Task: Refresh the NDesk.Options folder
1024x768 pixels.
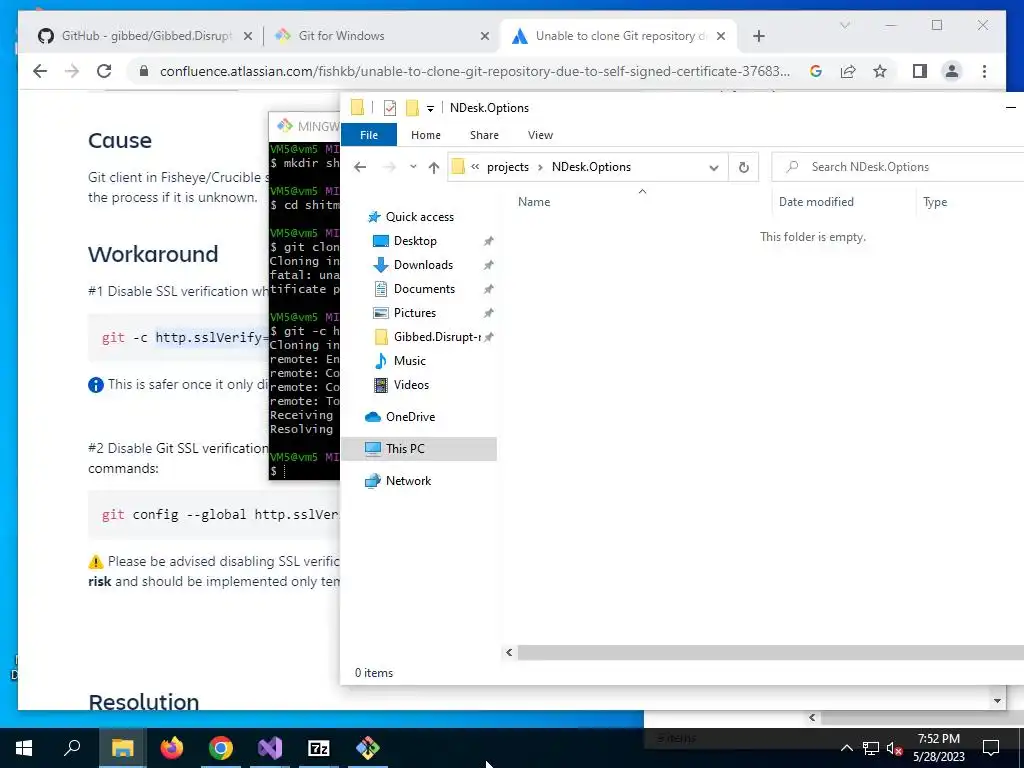Action: pos(743,168)
